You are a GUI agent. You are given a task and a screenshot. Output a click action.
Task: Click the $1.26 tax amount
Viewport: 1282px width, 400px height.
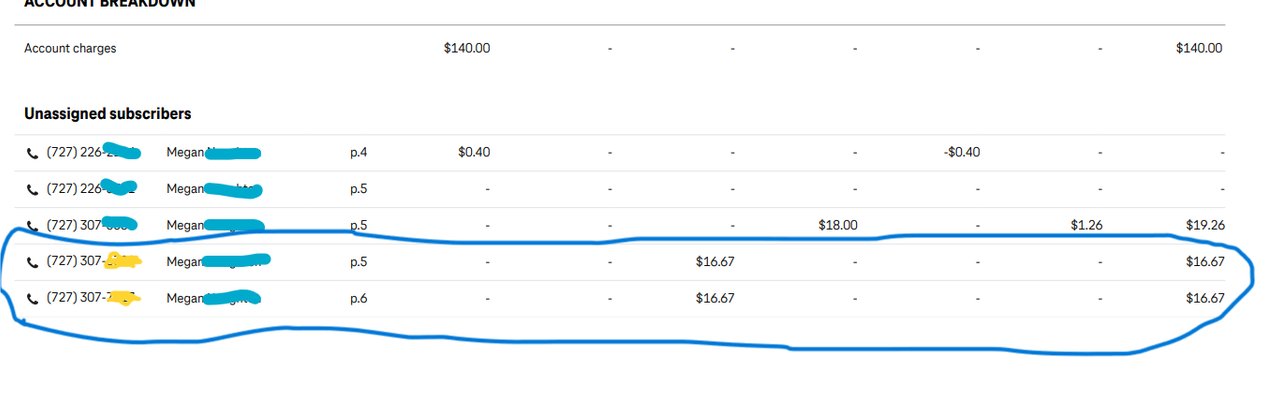tap(1086, 225)
